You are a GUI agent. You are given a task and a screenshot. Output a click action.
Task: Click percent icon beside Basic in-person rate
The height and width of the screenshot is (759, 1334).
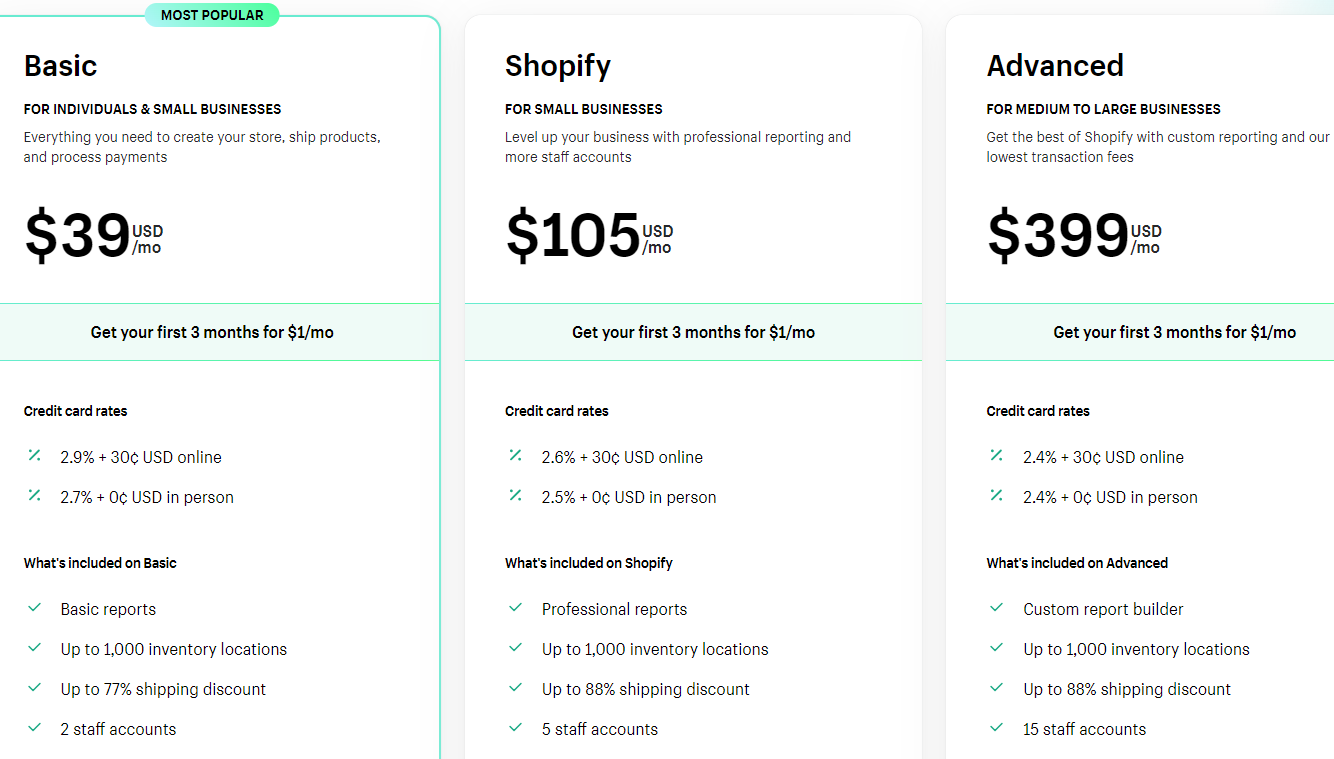click(34, 496)
